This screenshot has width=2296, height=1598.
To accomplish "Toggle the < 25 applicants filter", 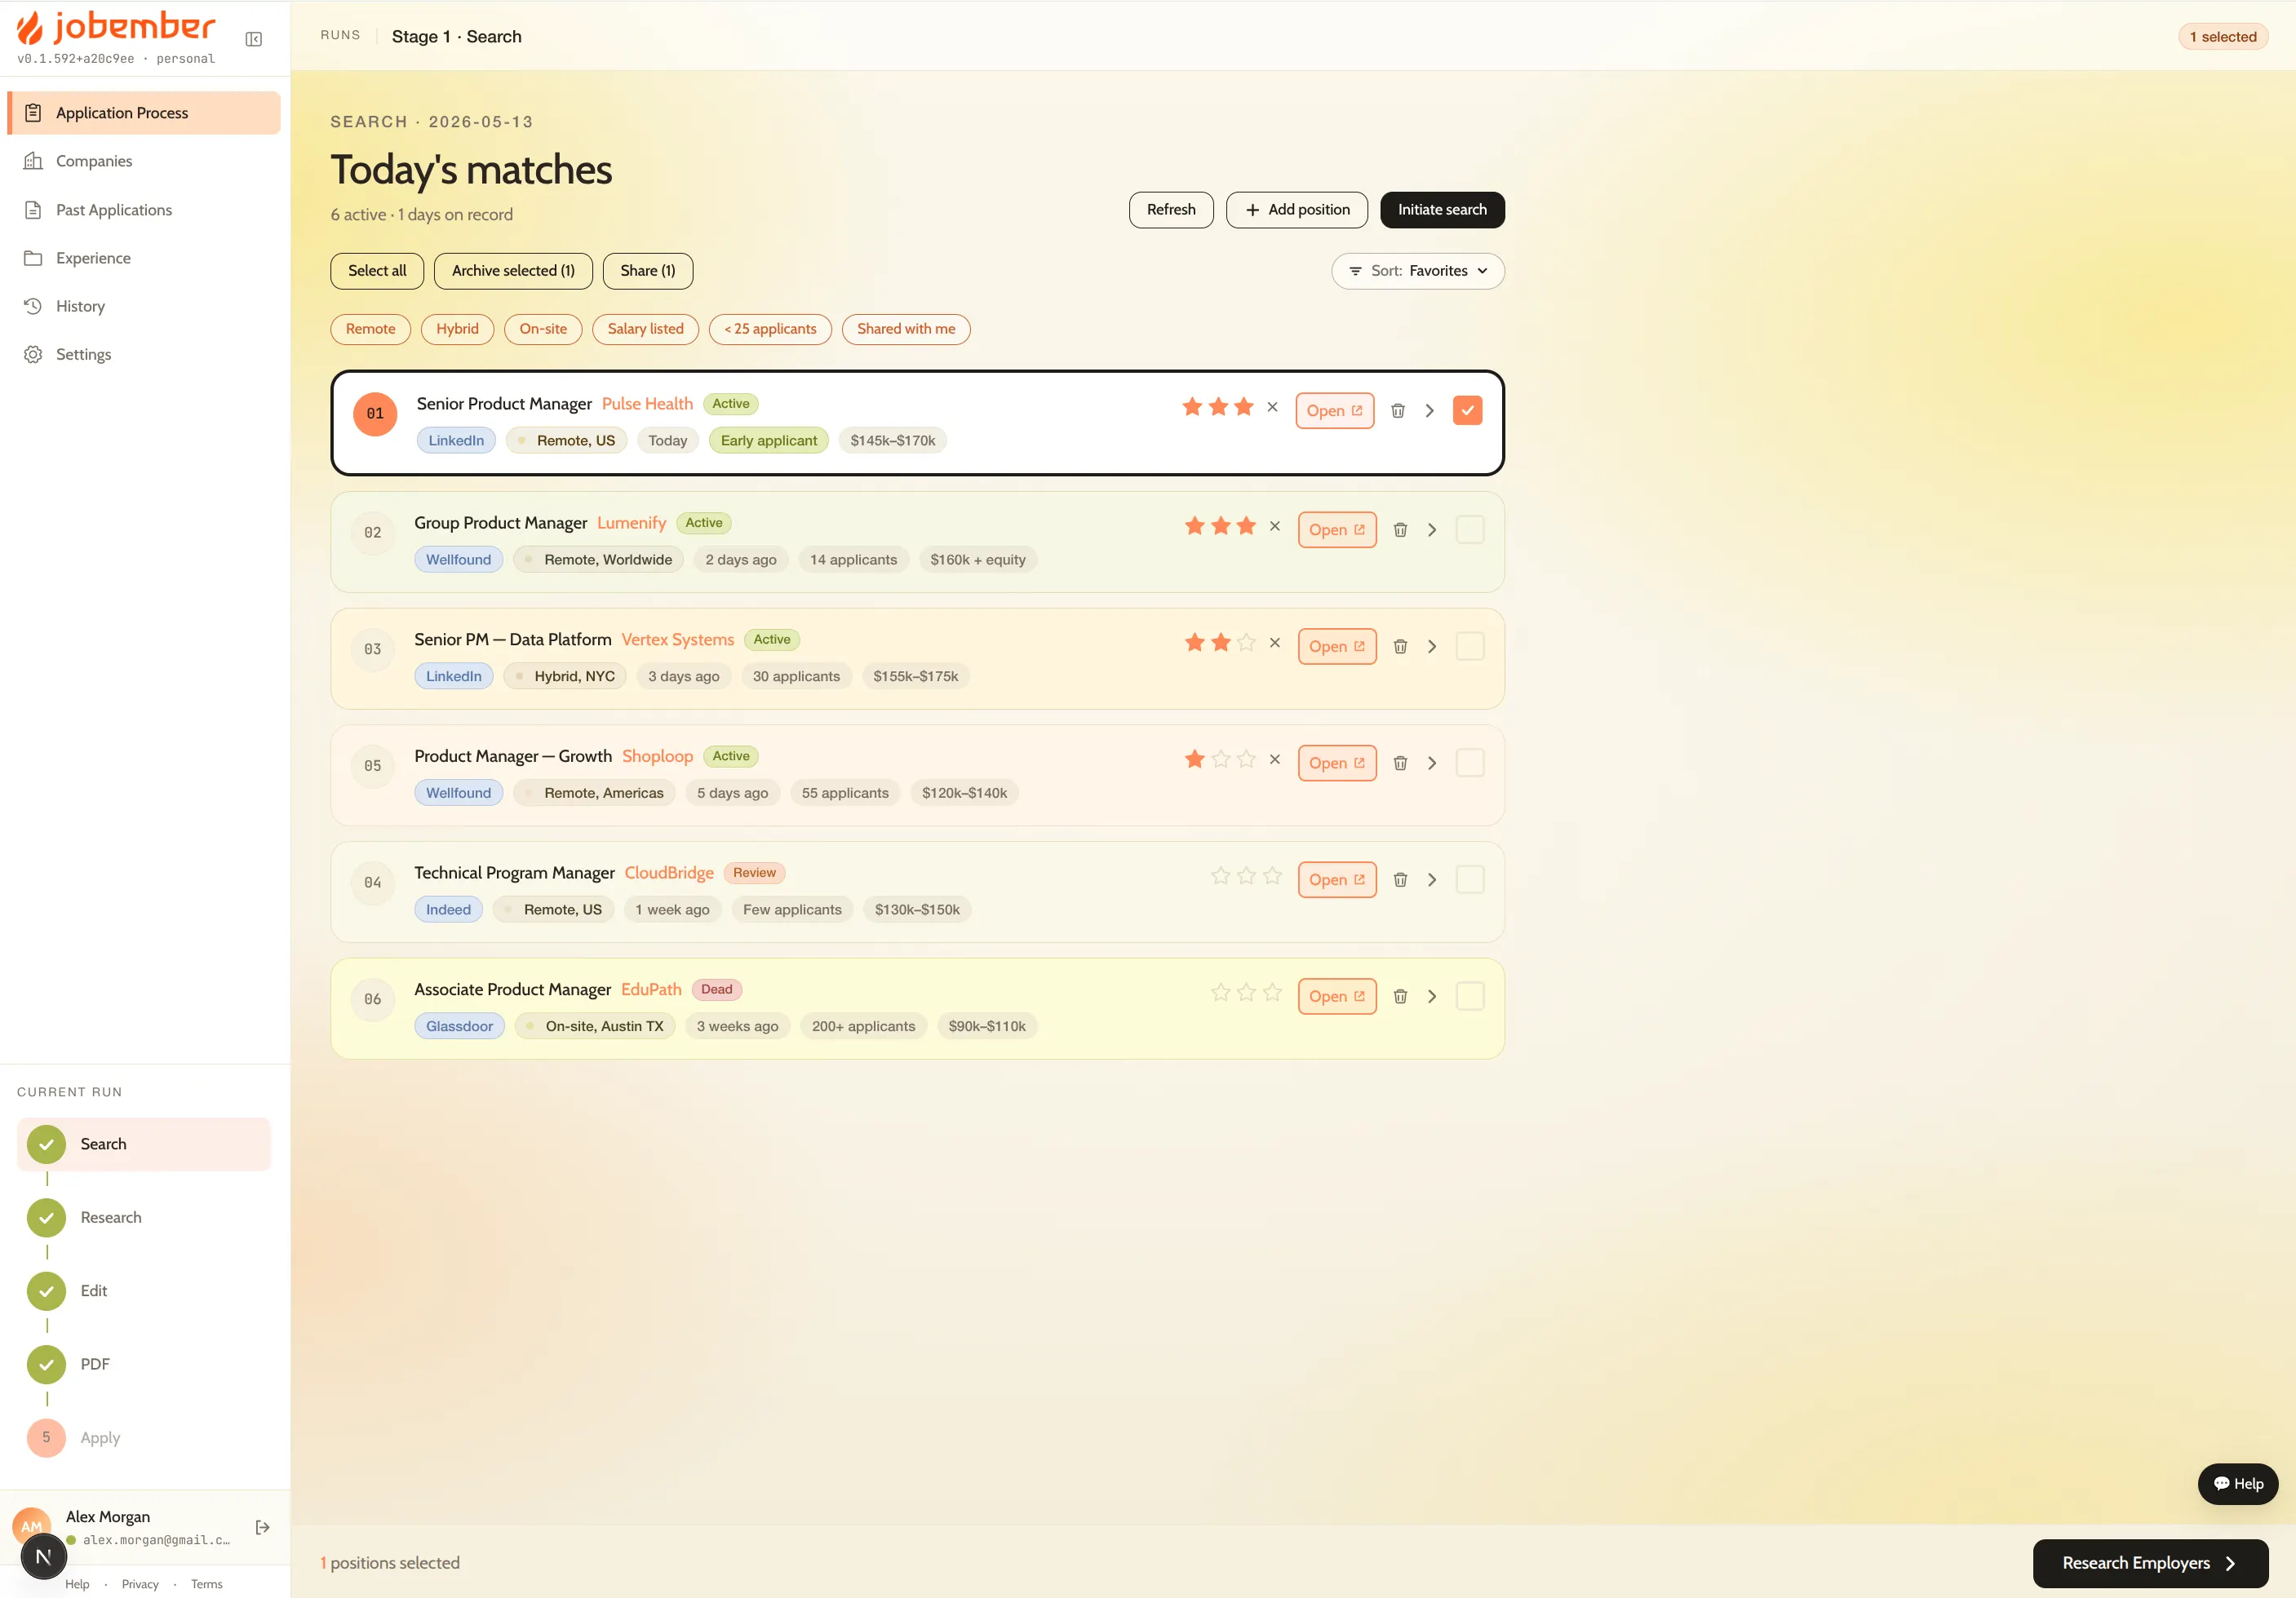I will (770, 329).
